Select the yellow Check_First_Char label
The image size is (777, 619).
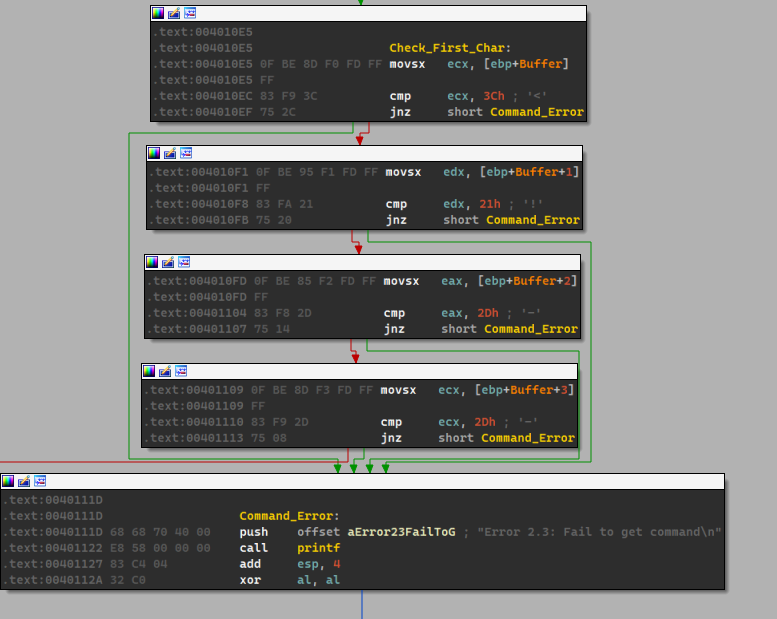pos(450,48)
